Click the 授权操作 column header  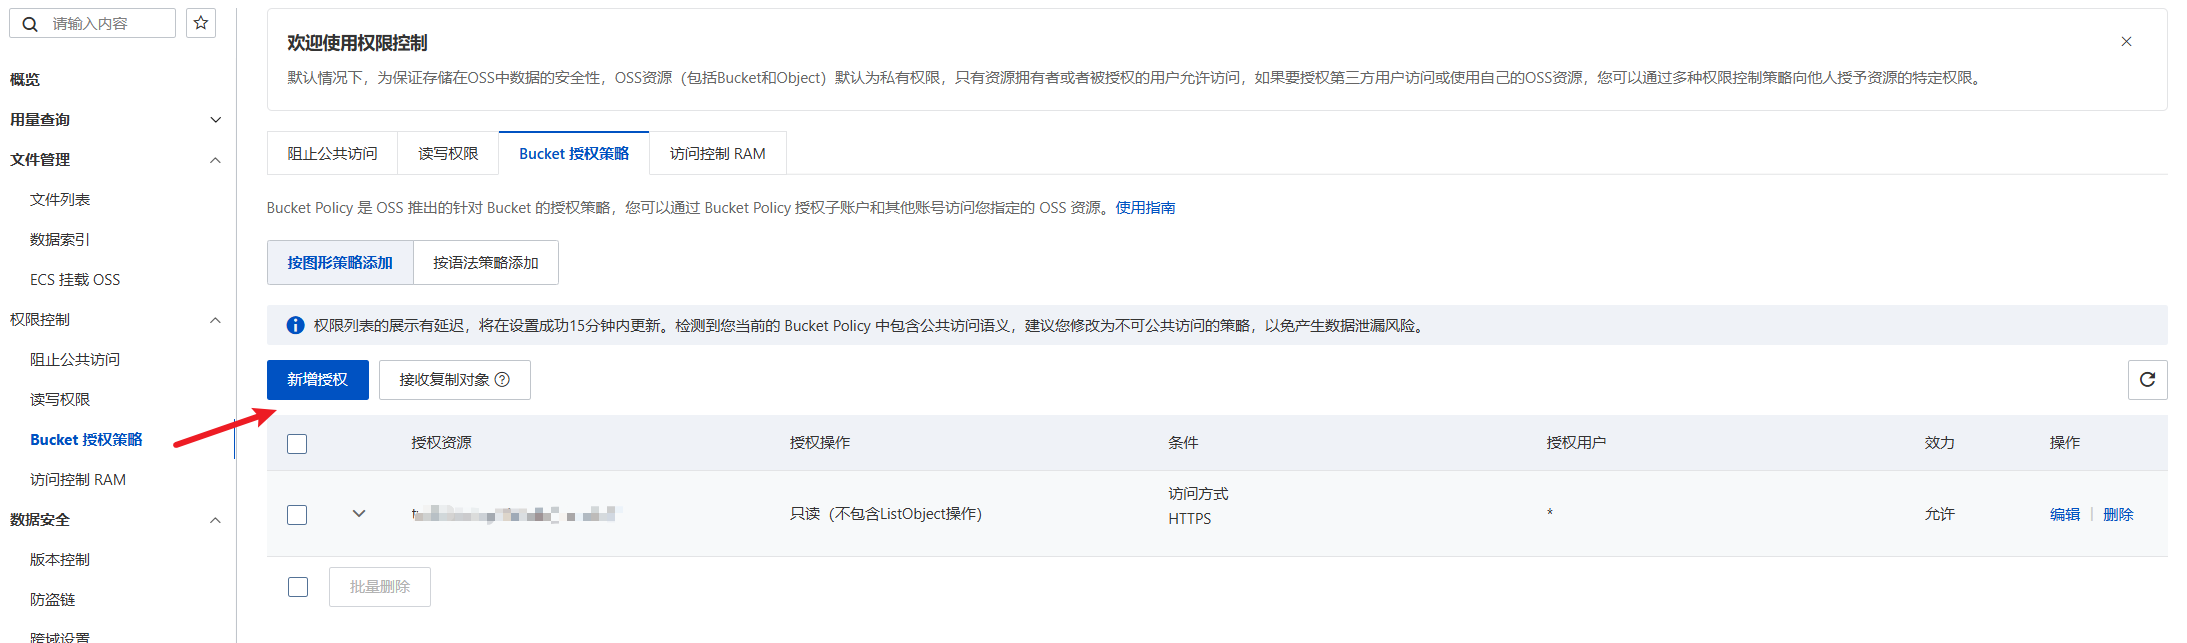pos(820,443)
